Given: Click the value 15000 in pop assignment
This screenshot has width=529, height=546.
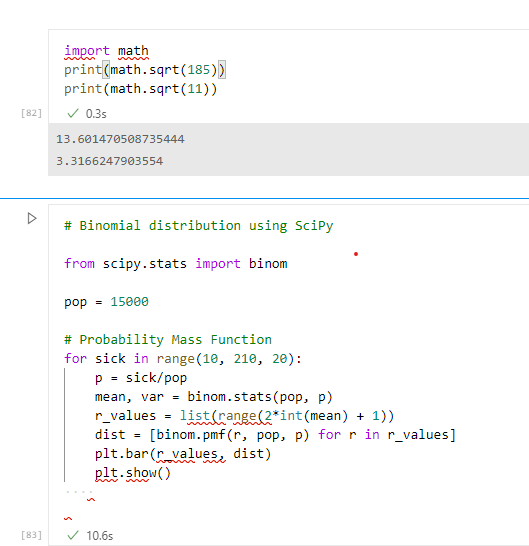Looking at the screenshot, I should tap(130, 302).
